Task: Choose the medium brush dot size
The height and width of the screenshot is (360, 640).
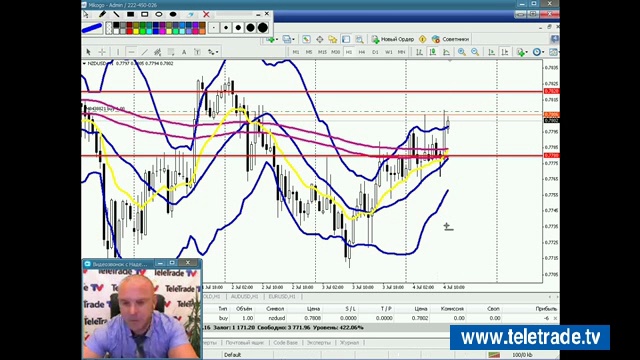Action: pos(238,28)
